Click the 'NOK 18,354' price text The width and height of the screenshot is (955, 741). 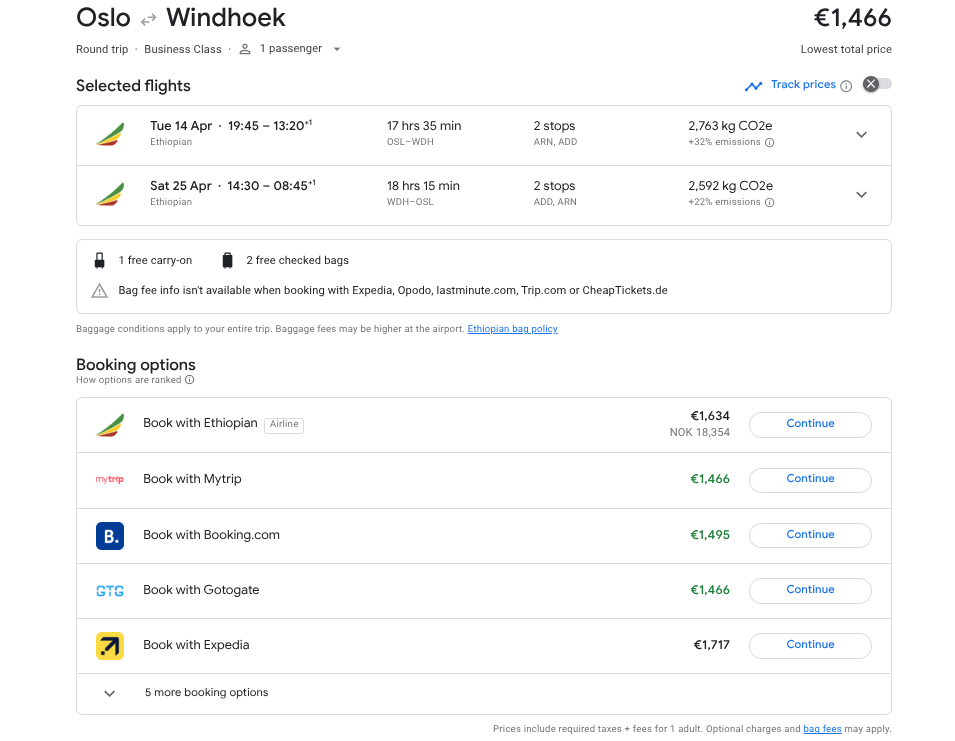[699, 432]
